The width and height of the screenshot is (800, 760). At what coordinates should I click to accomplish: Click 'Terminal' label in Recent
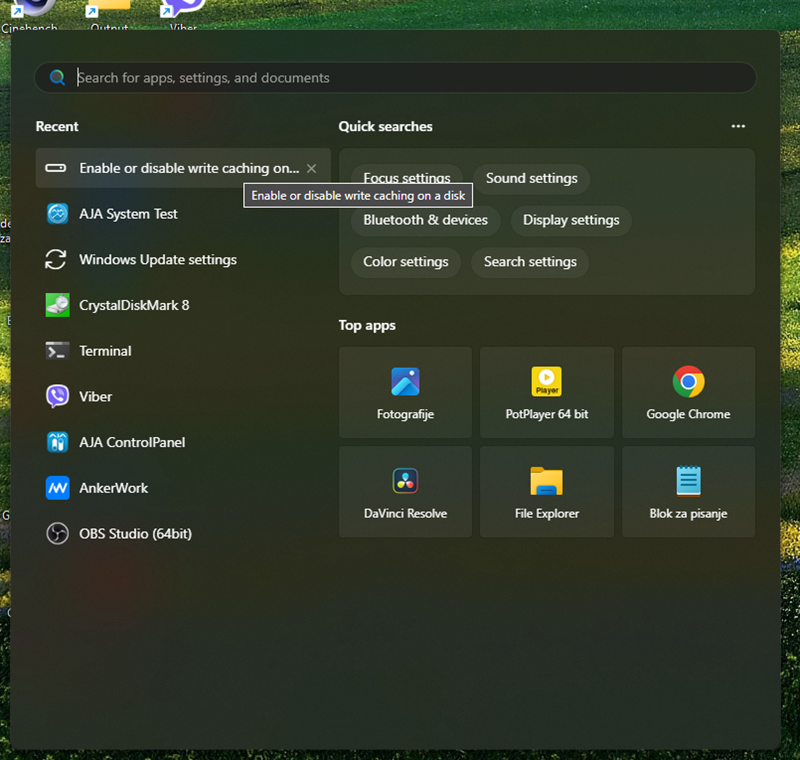point(105,351)
